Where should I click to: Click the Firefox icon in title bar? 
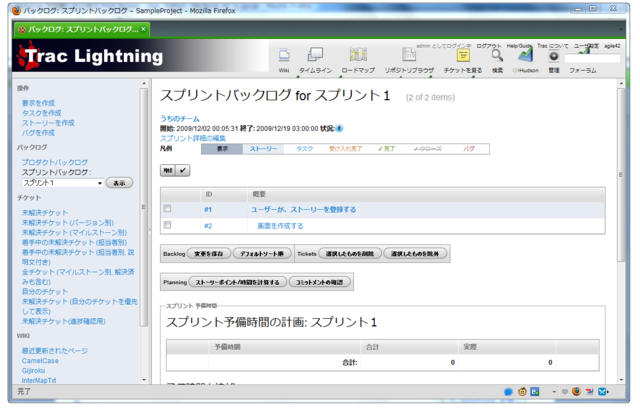(x=16, y=11)
